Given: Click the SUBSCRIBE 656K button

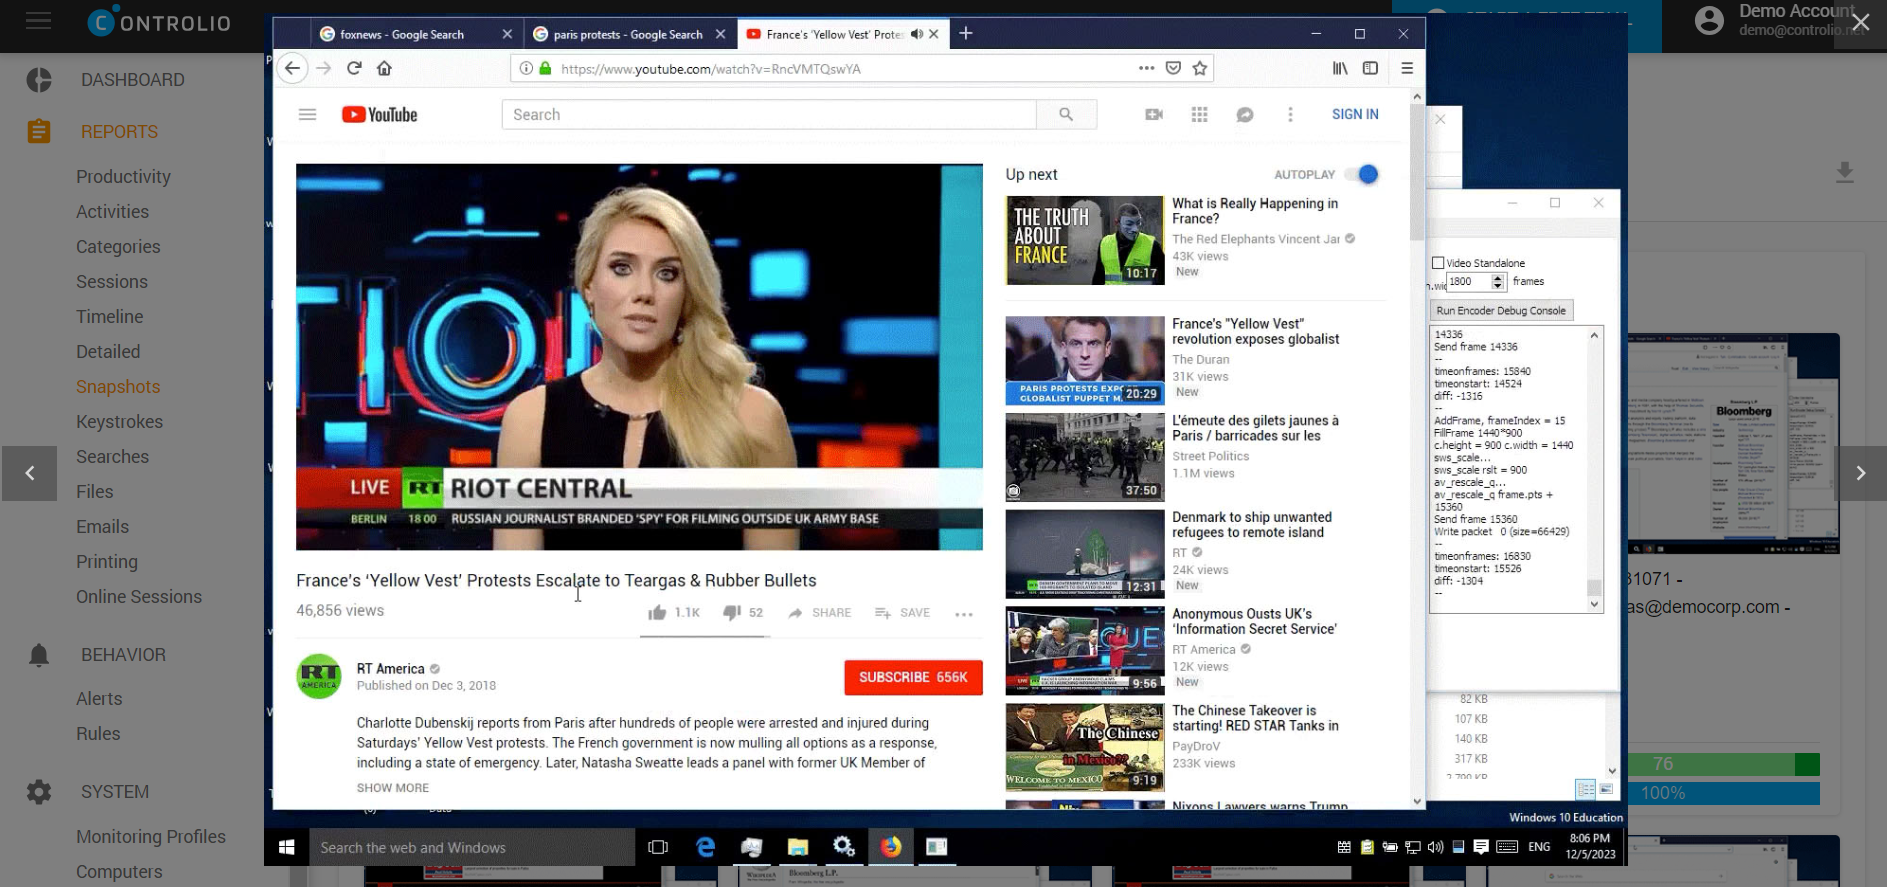Looking at the screenshot, I should click(x=912, y=677).
